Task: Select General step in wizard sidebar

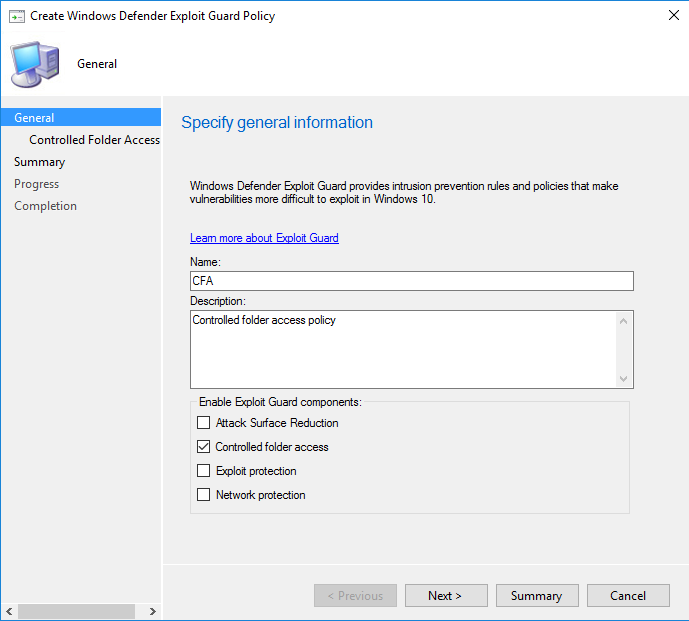Action: click(35, 118)
